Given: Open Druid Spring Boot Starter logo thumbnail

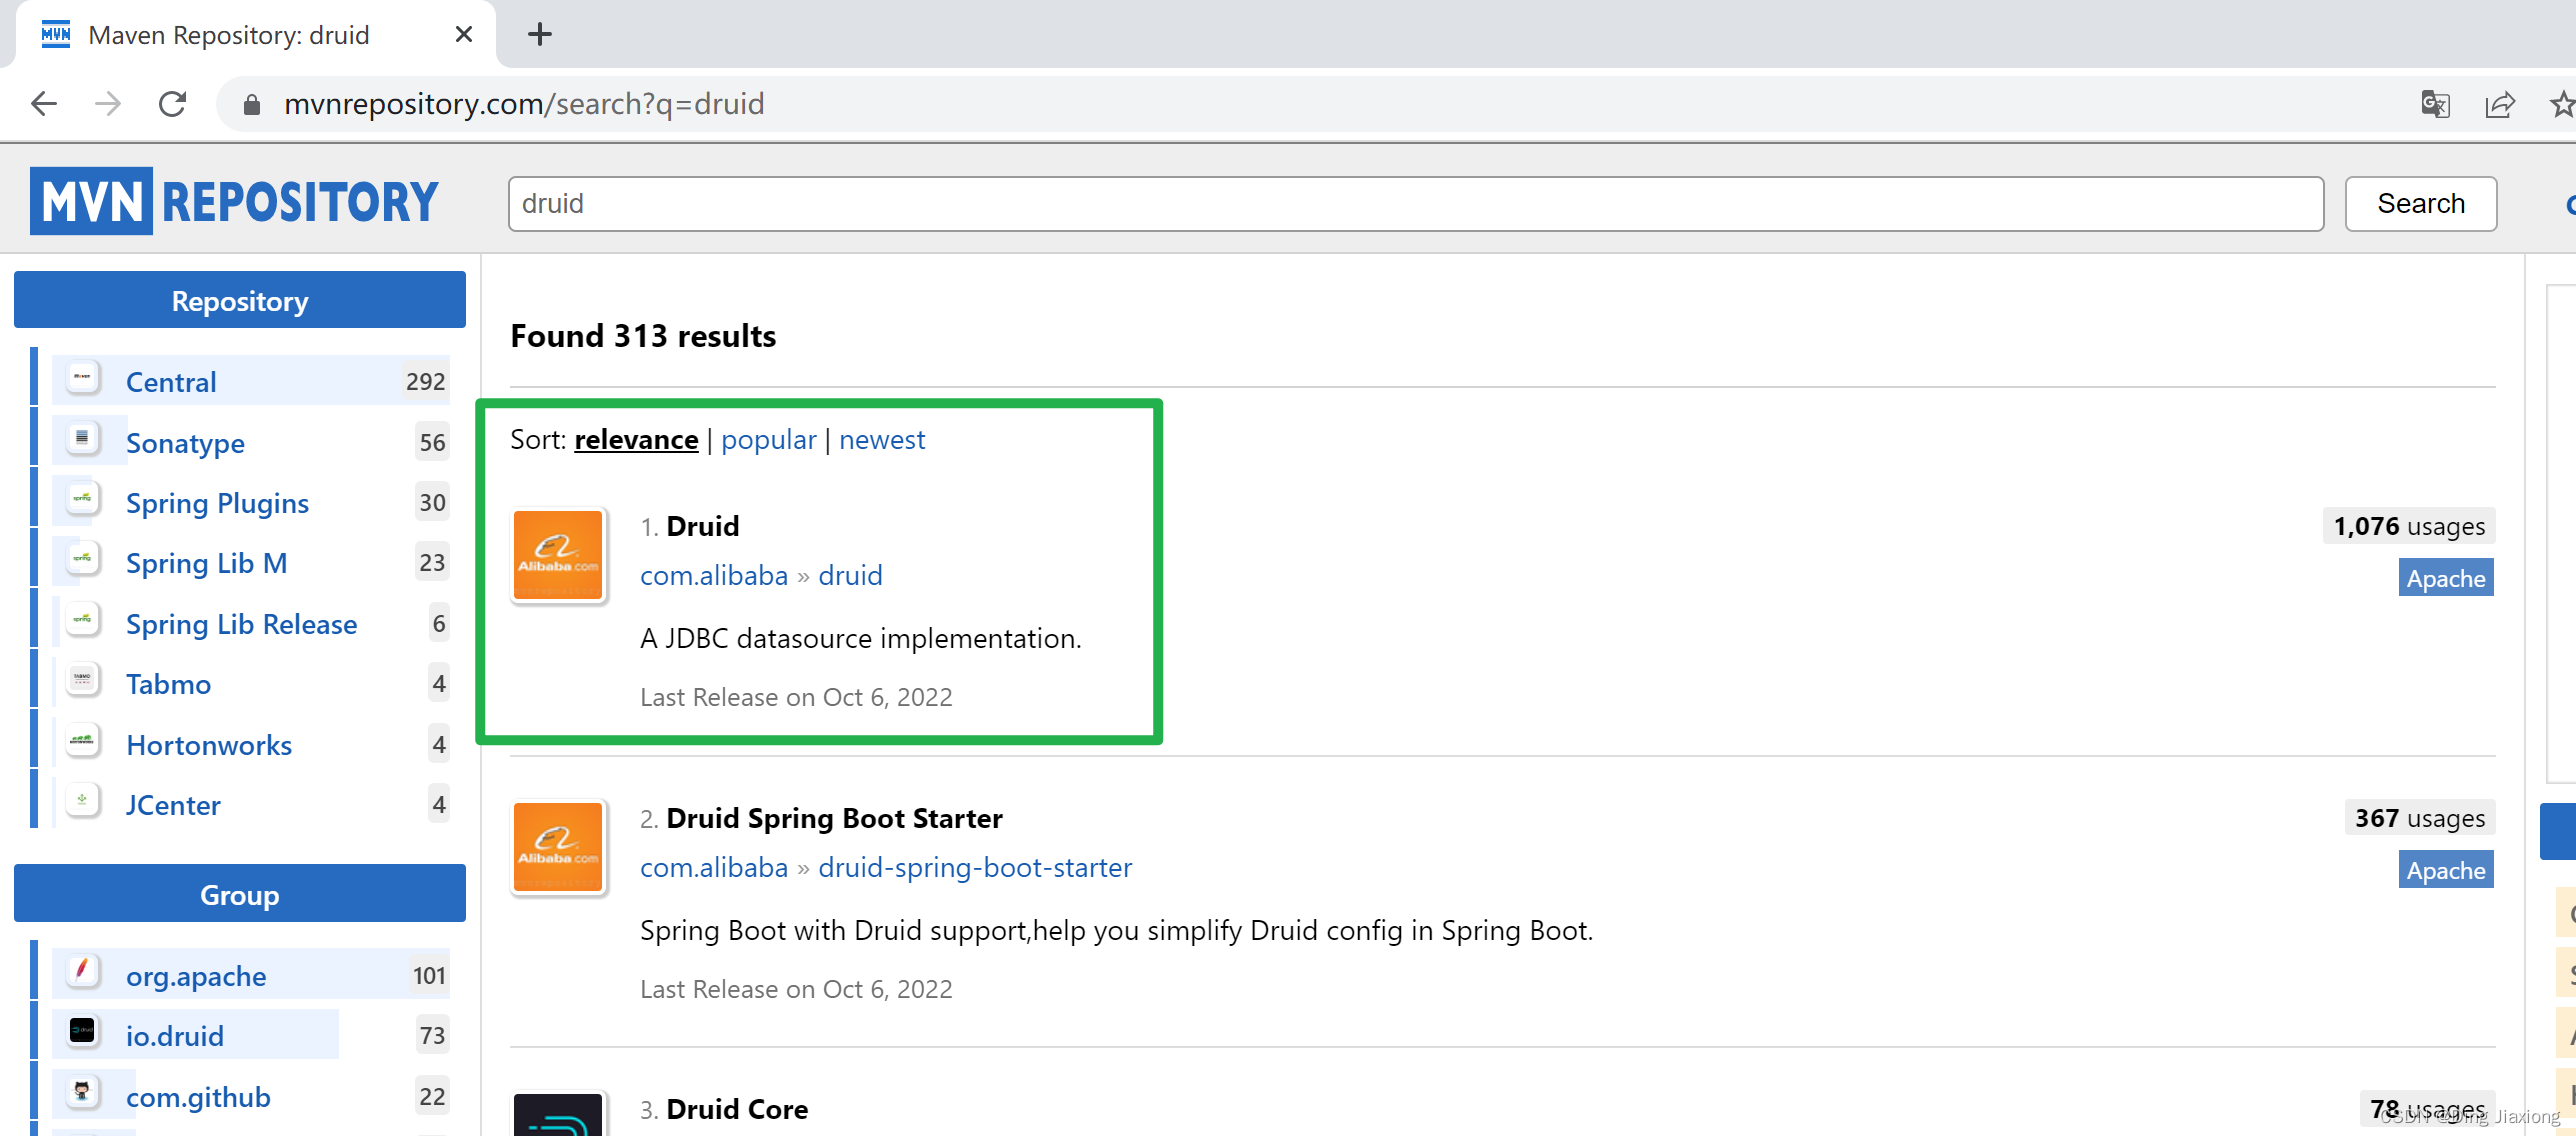Looking at the screenshot, I should pyautogui.click(x=558, y=847).
